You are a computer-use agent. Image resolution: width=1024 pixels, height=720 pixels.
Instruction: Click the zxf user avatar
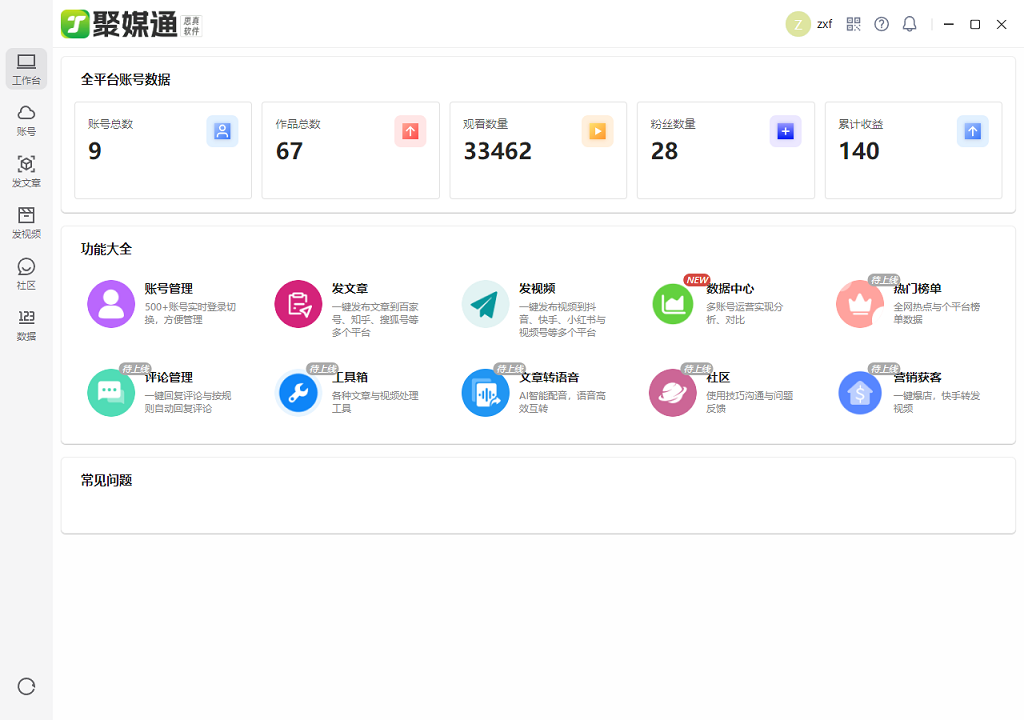[x=797, y=24]
